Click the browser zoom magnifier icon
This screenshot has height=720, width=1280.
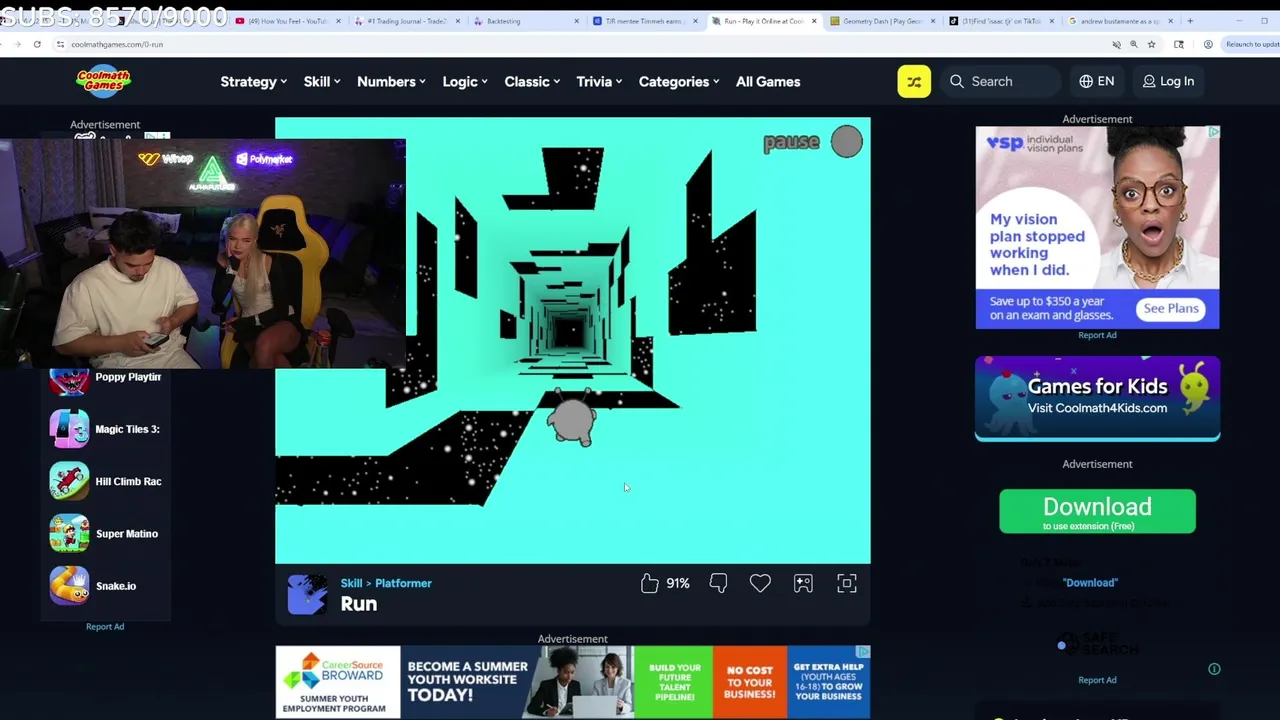(1133, 44)
